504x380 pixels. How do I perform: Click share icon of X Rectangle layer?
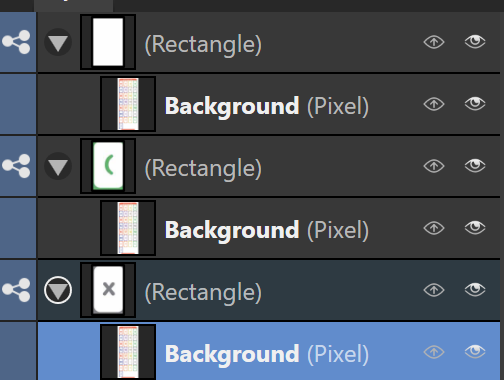point(16,290)
